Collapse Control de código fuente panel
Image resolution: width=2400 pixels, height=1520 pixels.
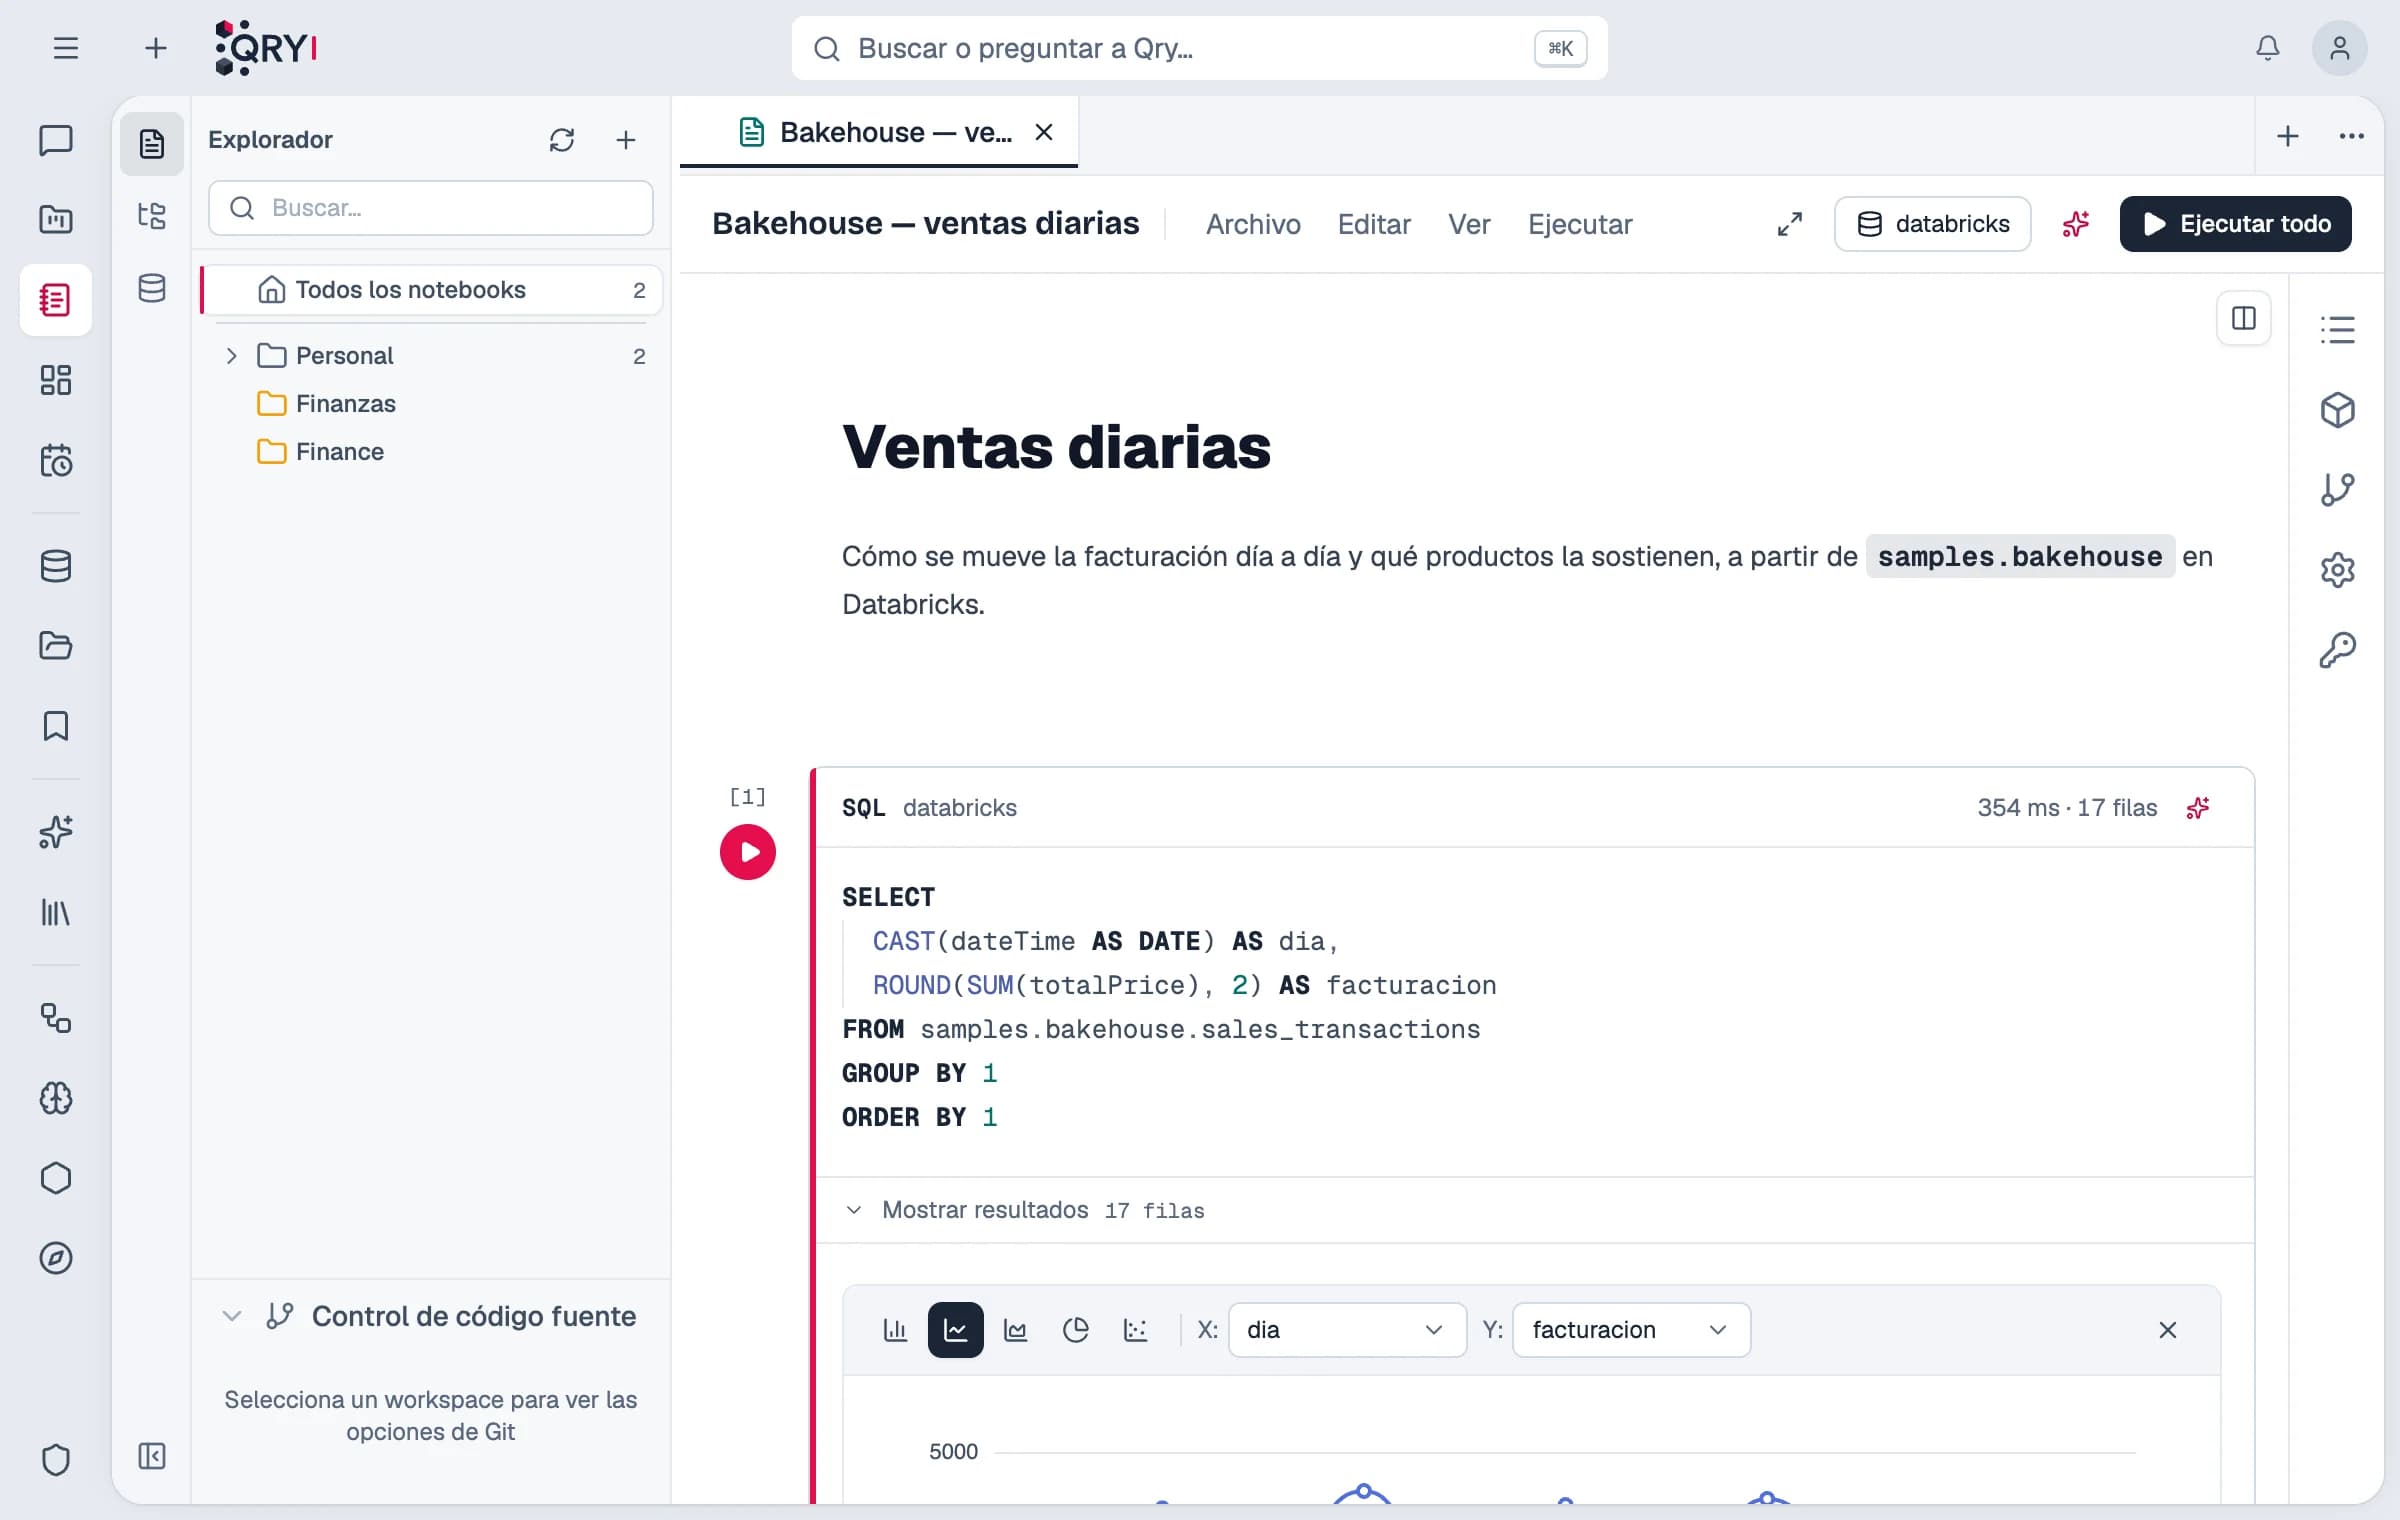[232, 1316]
